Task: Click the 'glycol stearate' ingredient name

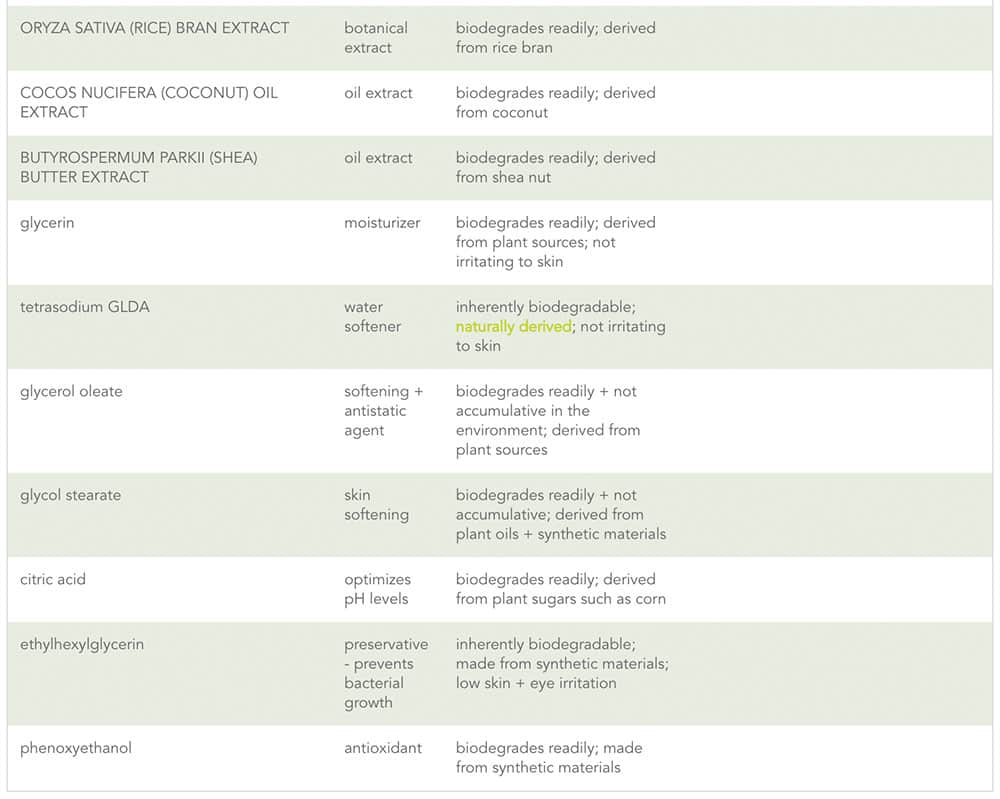Action: [x=70, y=495]
